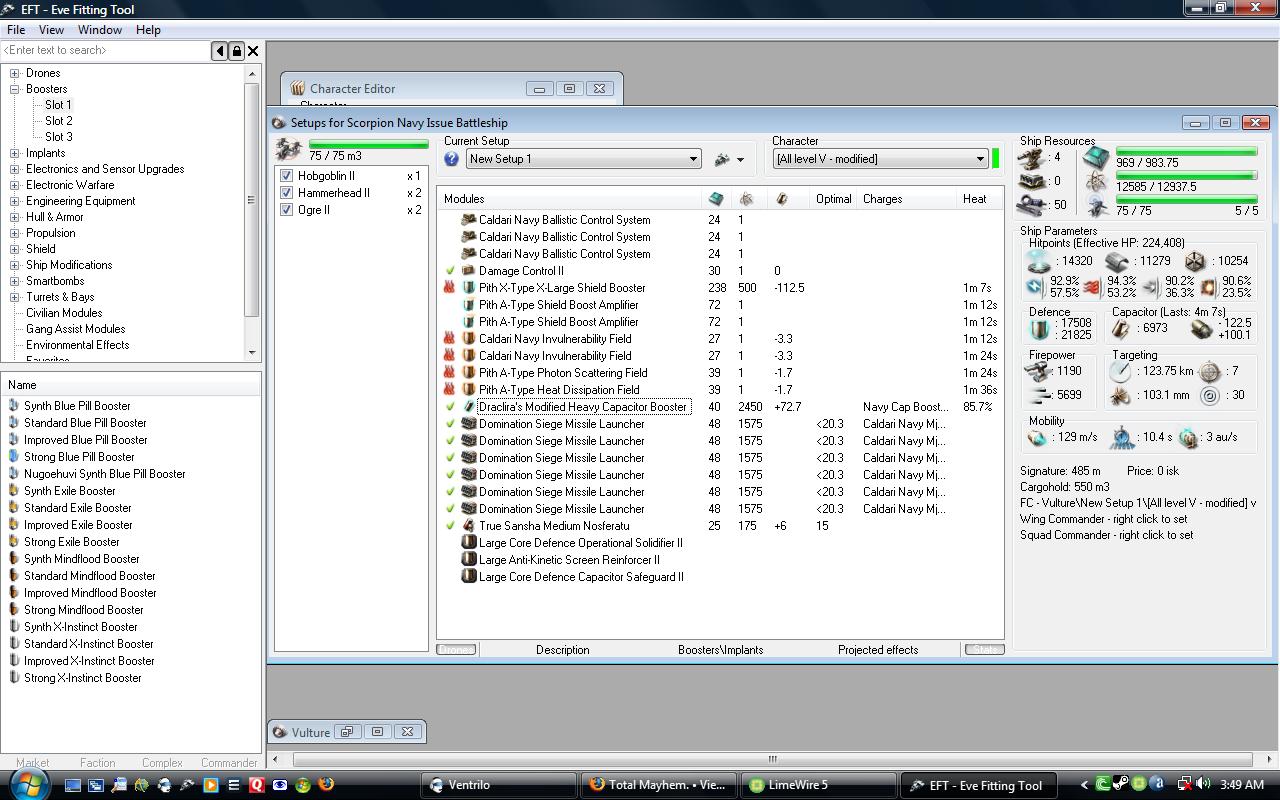
Task: Switch to the Description tab
Action: [x=562, y=650]
